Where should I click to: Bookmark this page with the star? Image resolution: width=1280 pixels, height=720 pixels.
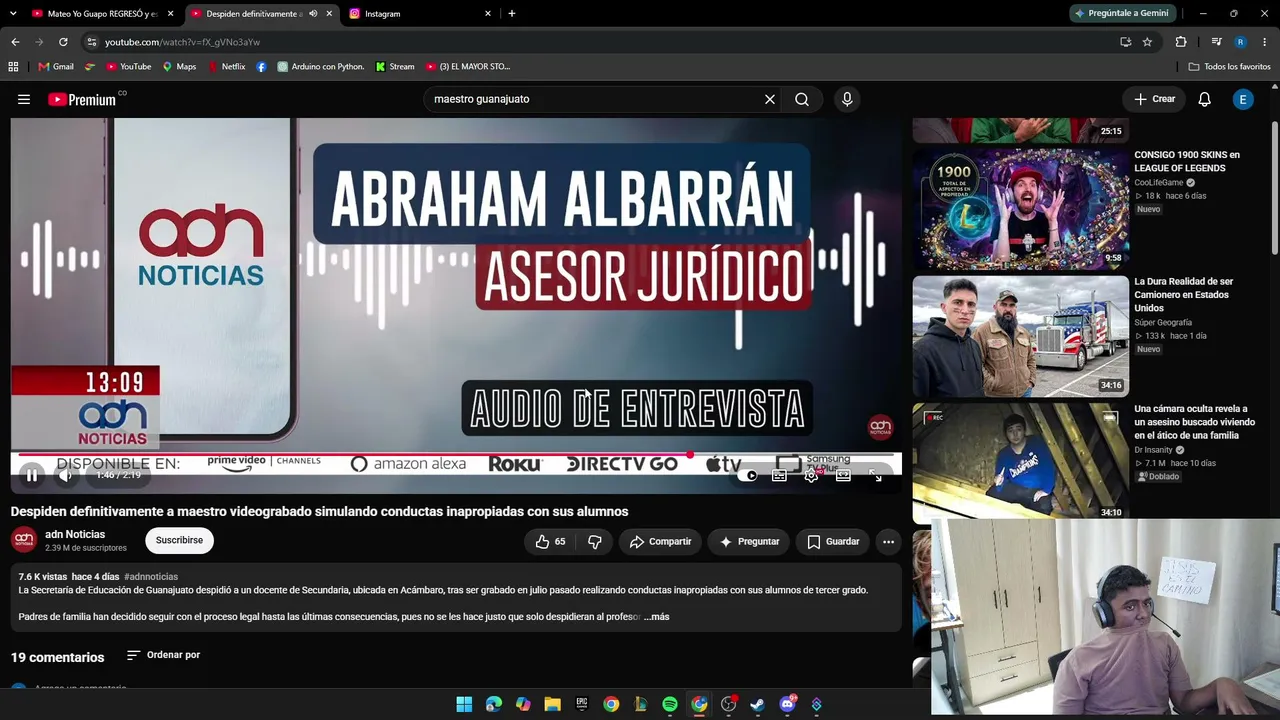click(x=1147, y=42)
